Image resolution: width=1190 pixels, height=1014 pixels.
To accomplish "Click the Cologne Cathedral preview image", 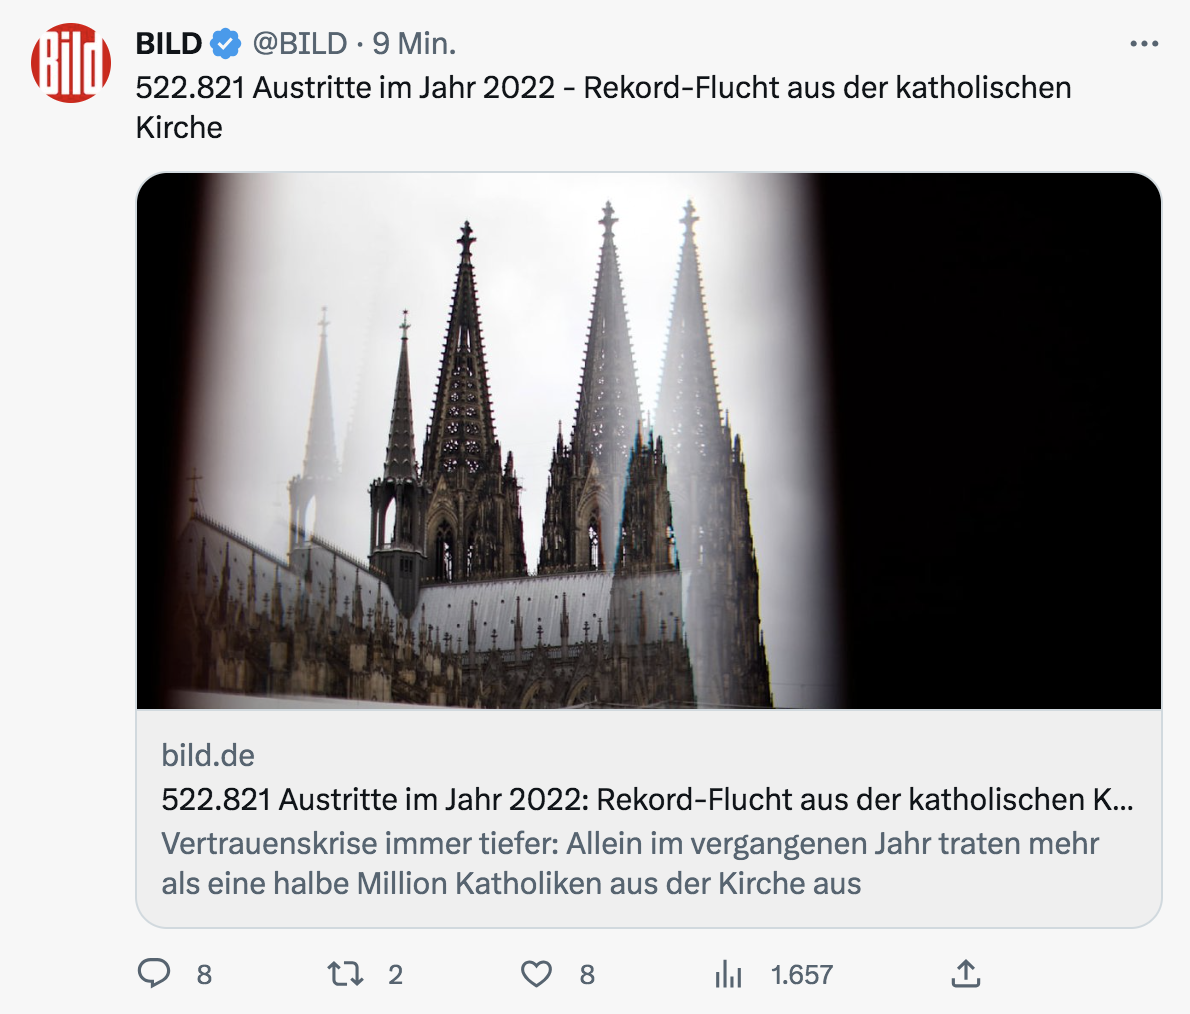I will 649,441.
